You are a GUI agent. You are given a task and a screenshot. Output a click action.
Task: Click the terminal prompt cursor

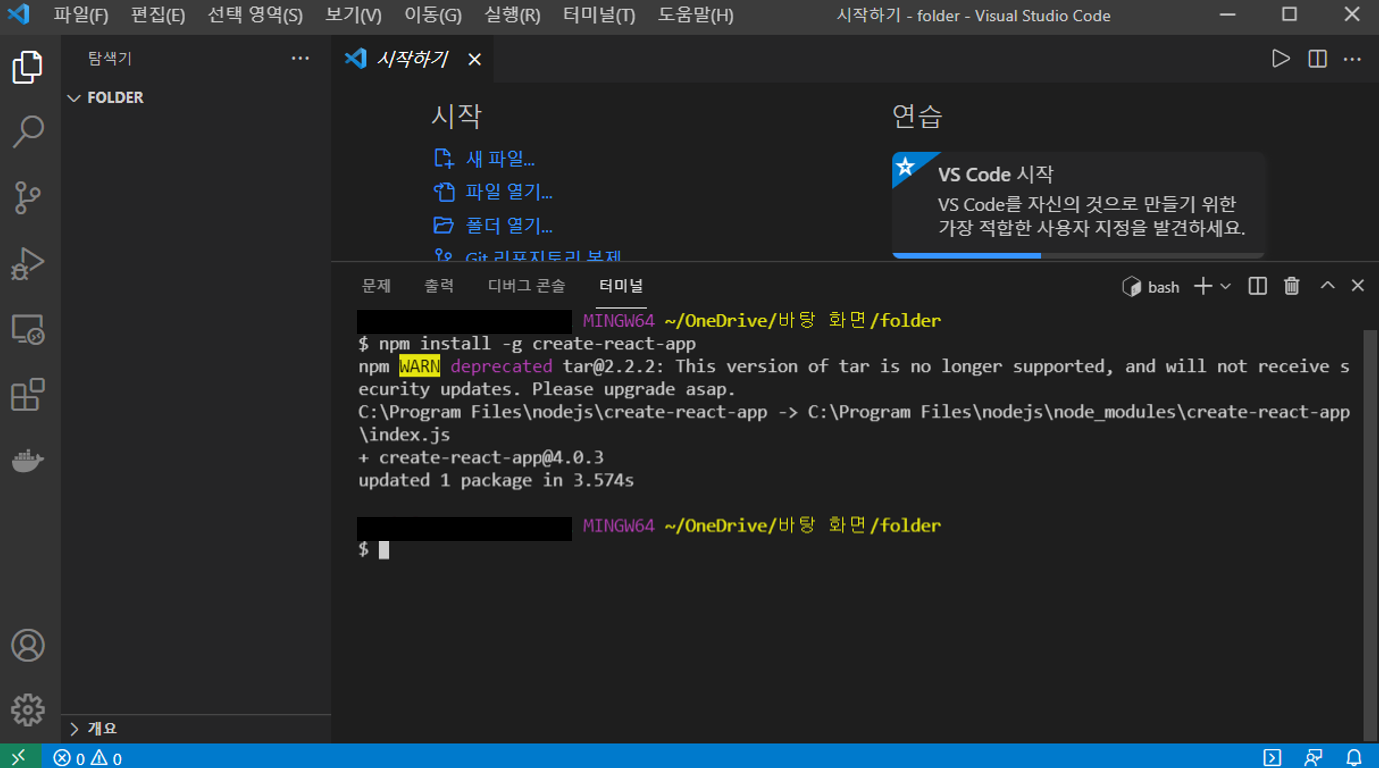click(384, 549)
